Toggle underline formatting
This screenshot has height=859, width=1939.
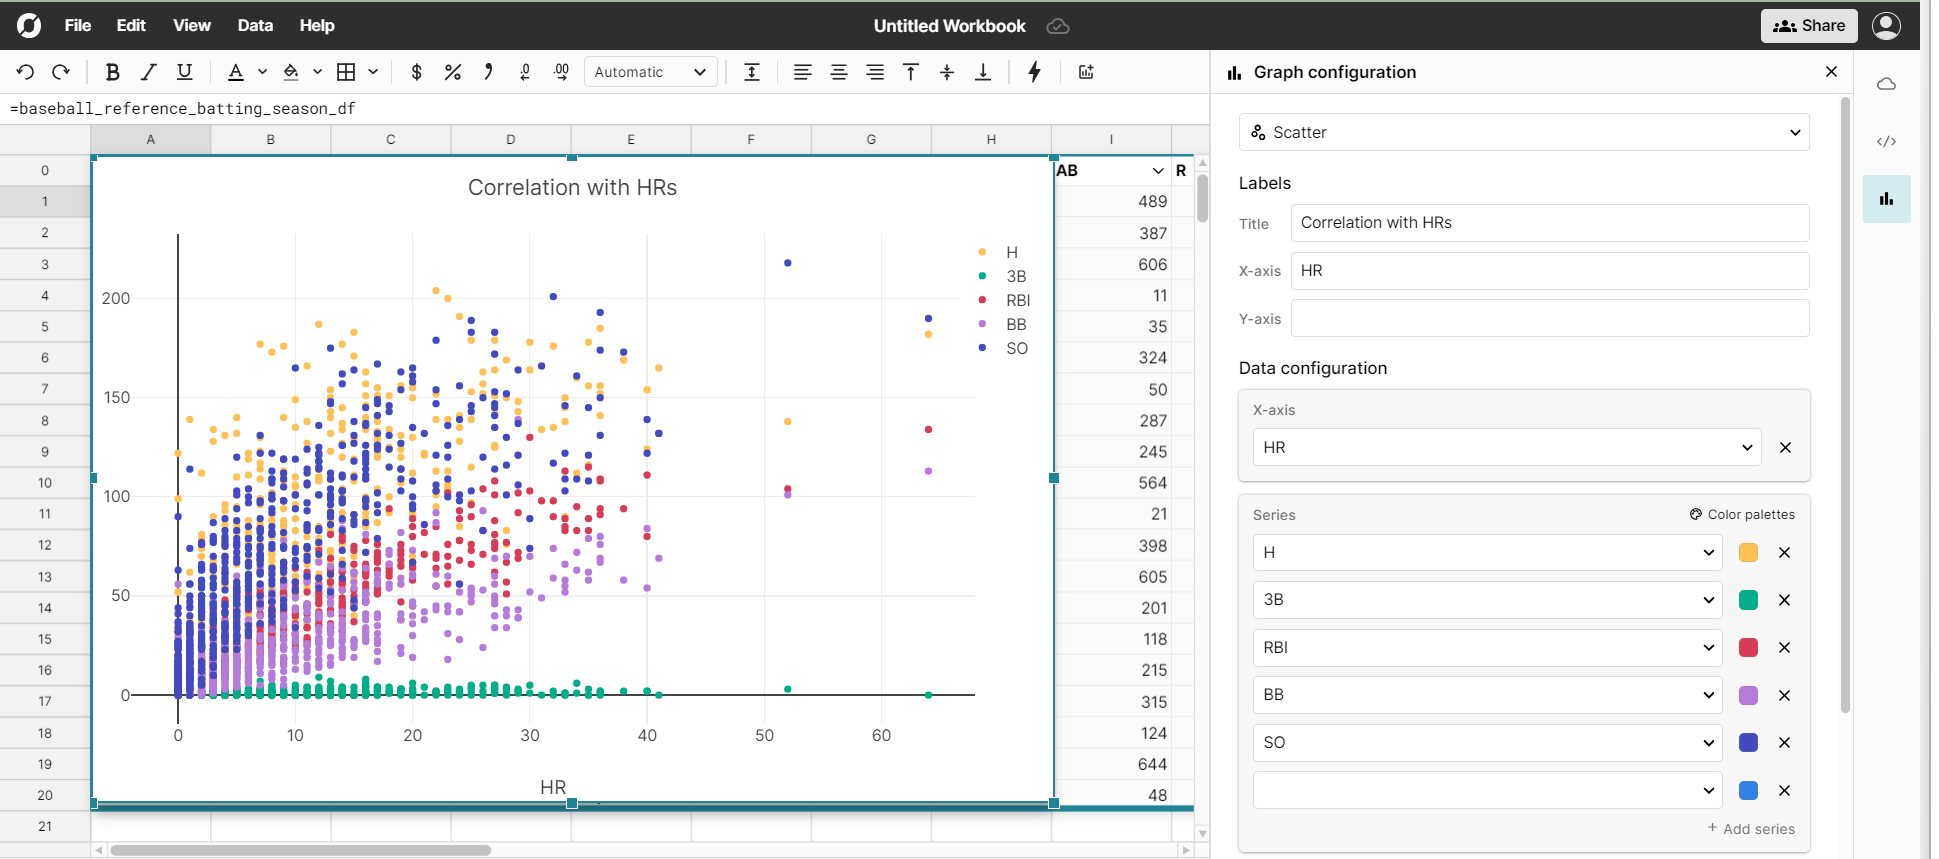184,72
